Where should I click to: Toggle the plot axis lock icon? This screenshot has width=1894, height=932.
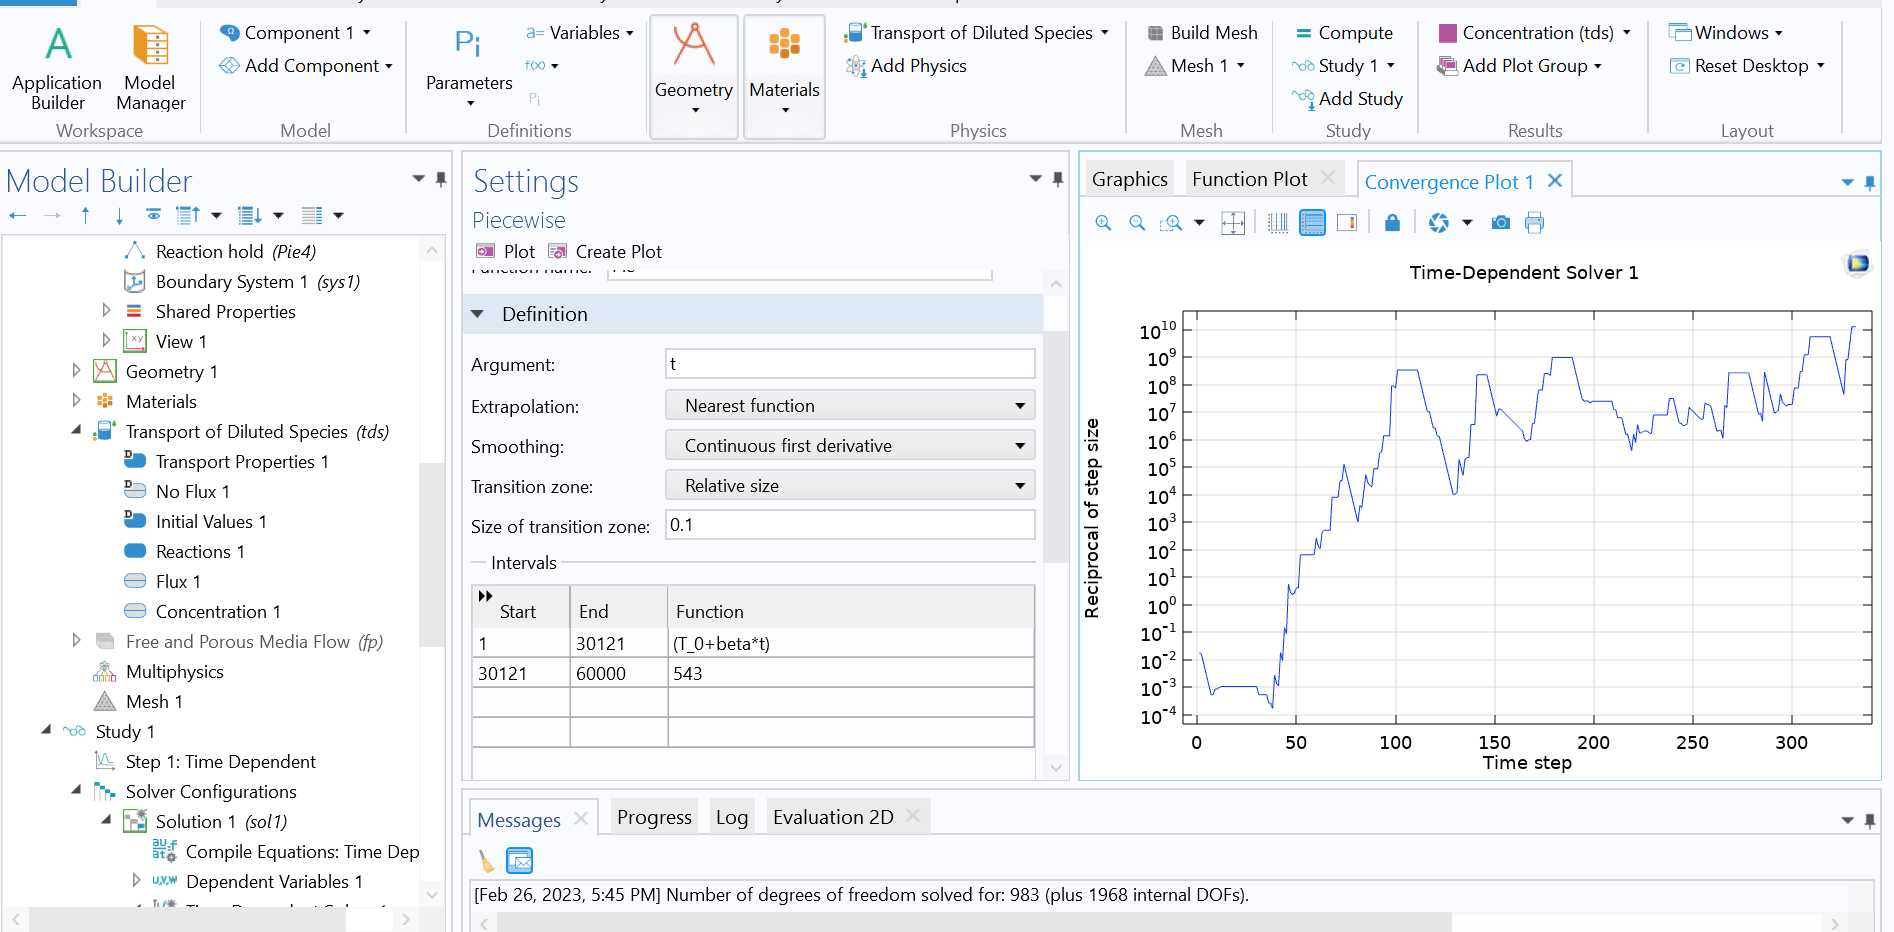[1392, 223]
